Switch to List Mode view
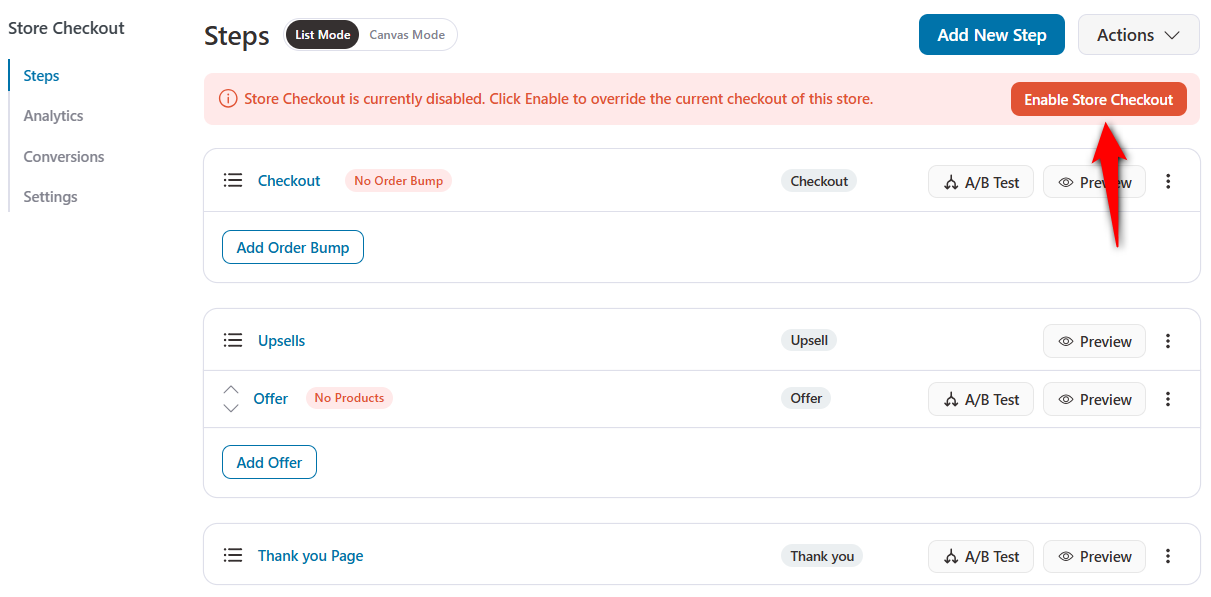Viewport: 1211px width, 597px height. 322,35
